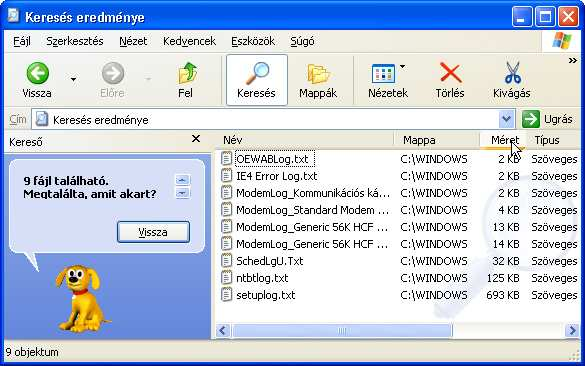This screenshot has height=366, width=585.
Task: Open the Nézet menu
Action: 133,41
